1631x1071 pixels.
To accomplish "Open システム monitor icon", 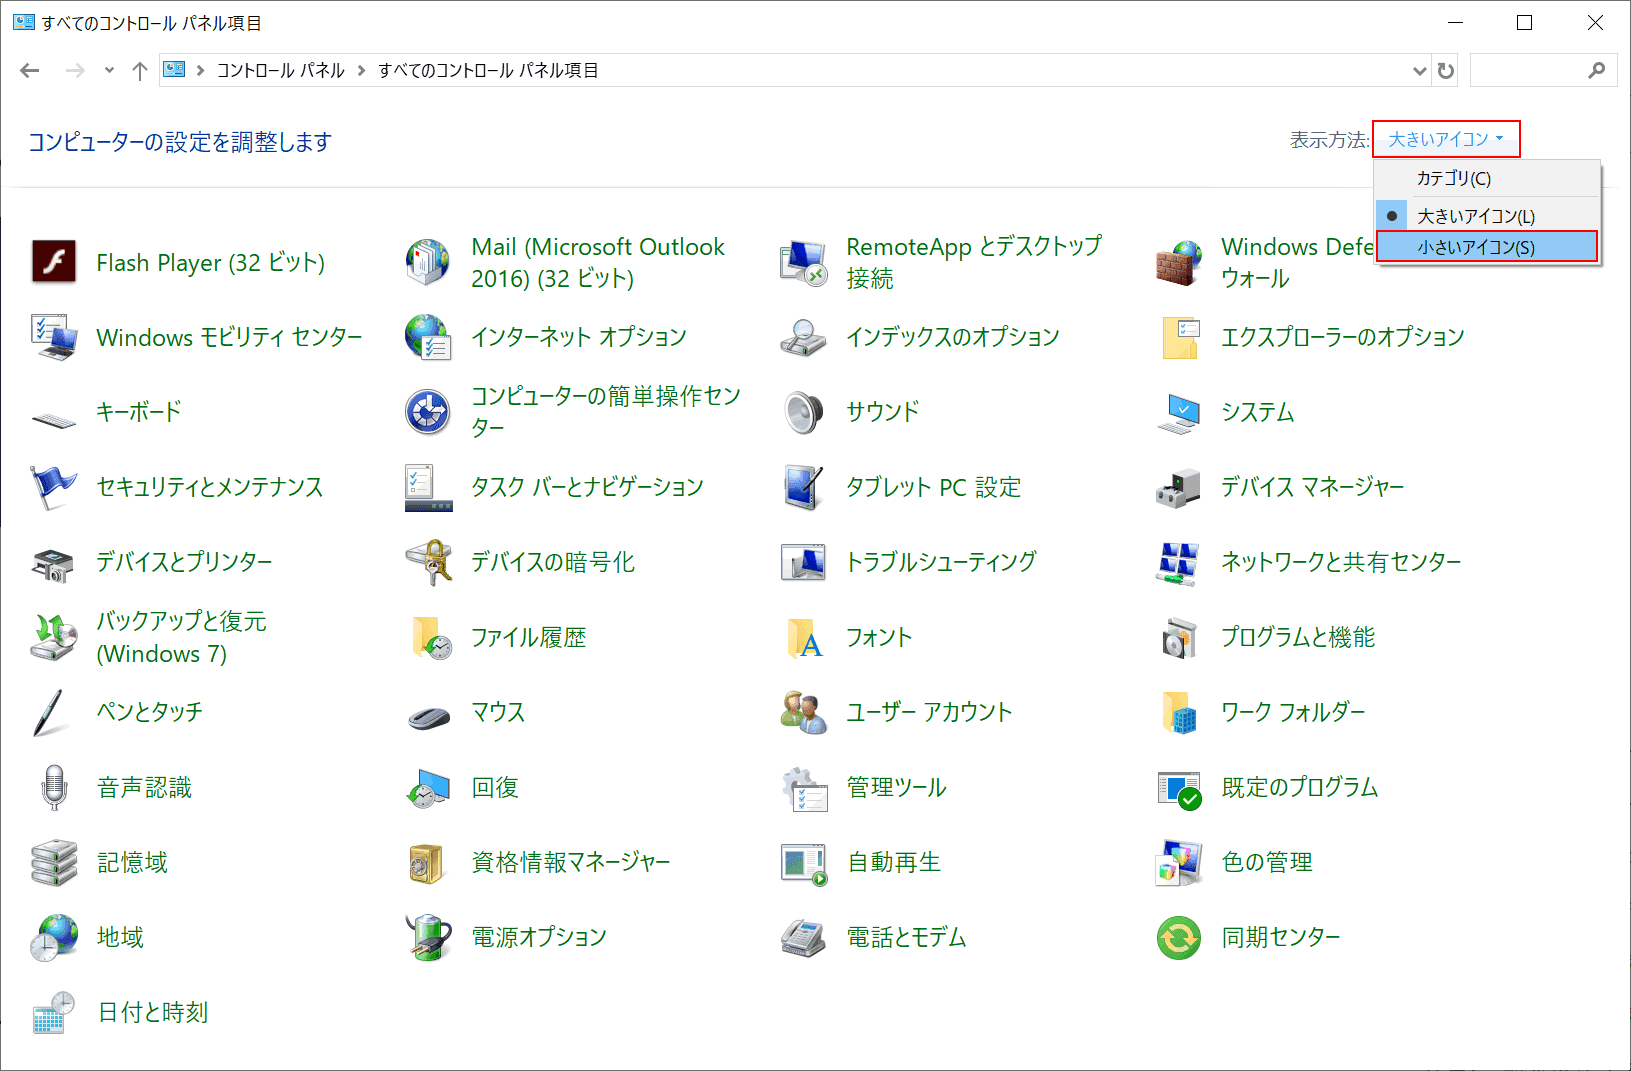I will click(1179, 412).
